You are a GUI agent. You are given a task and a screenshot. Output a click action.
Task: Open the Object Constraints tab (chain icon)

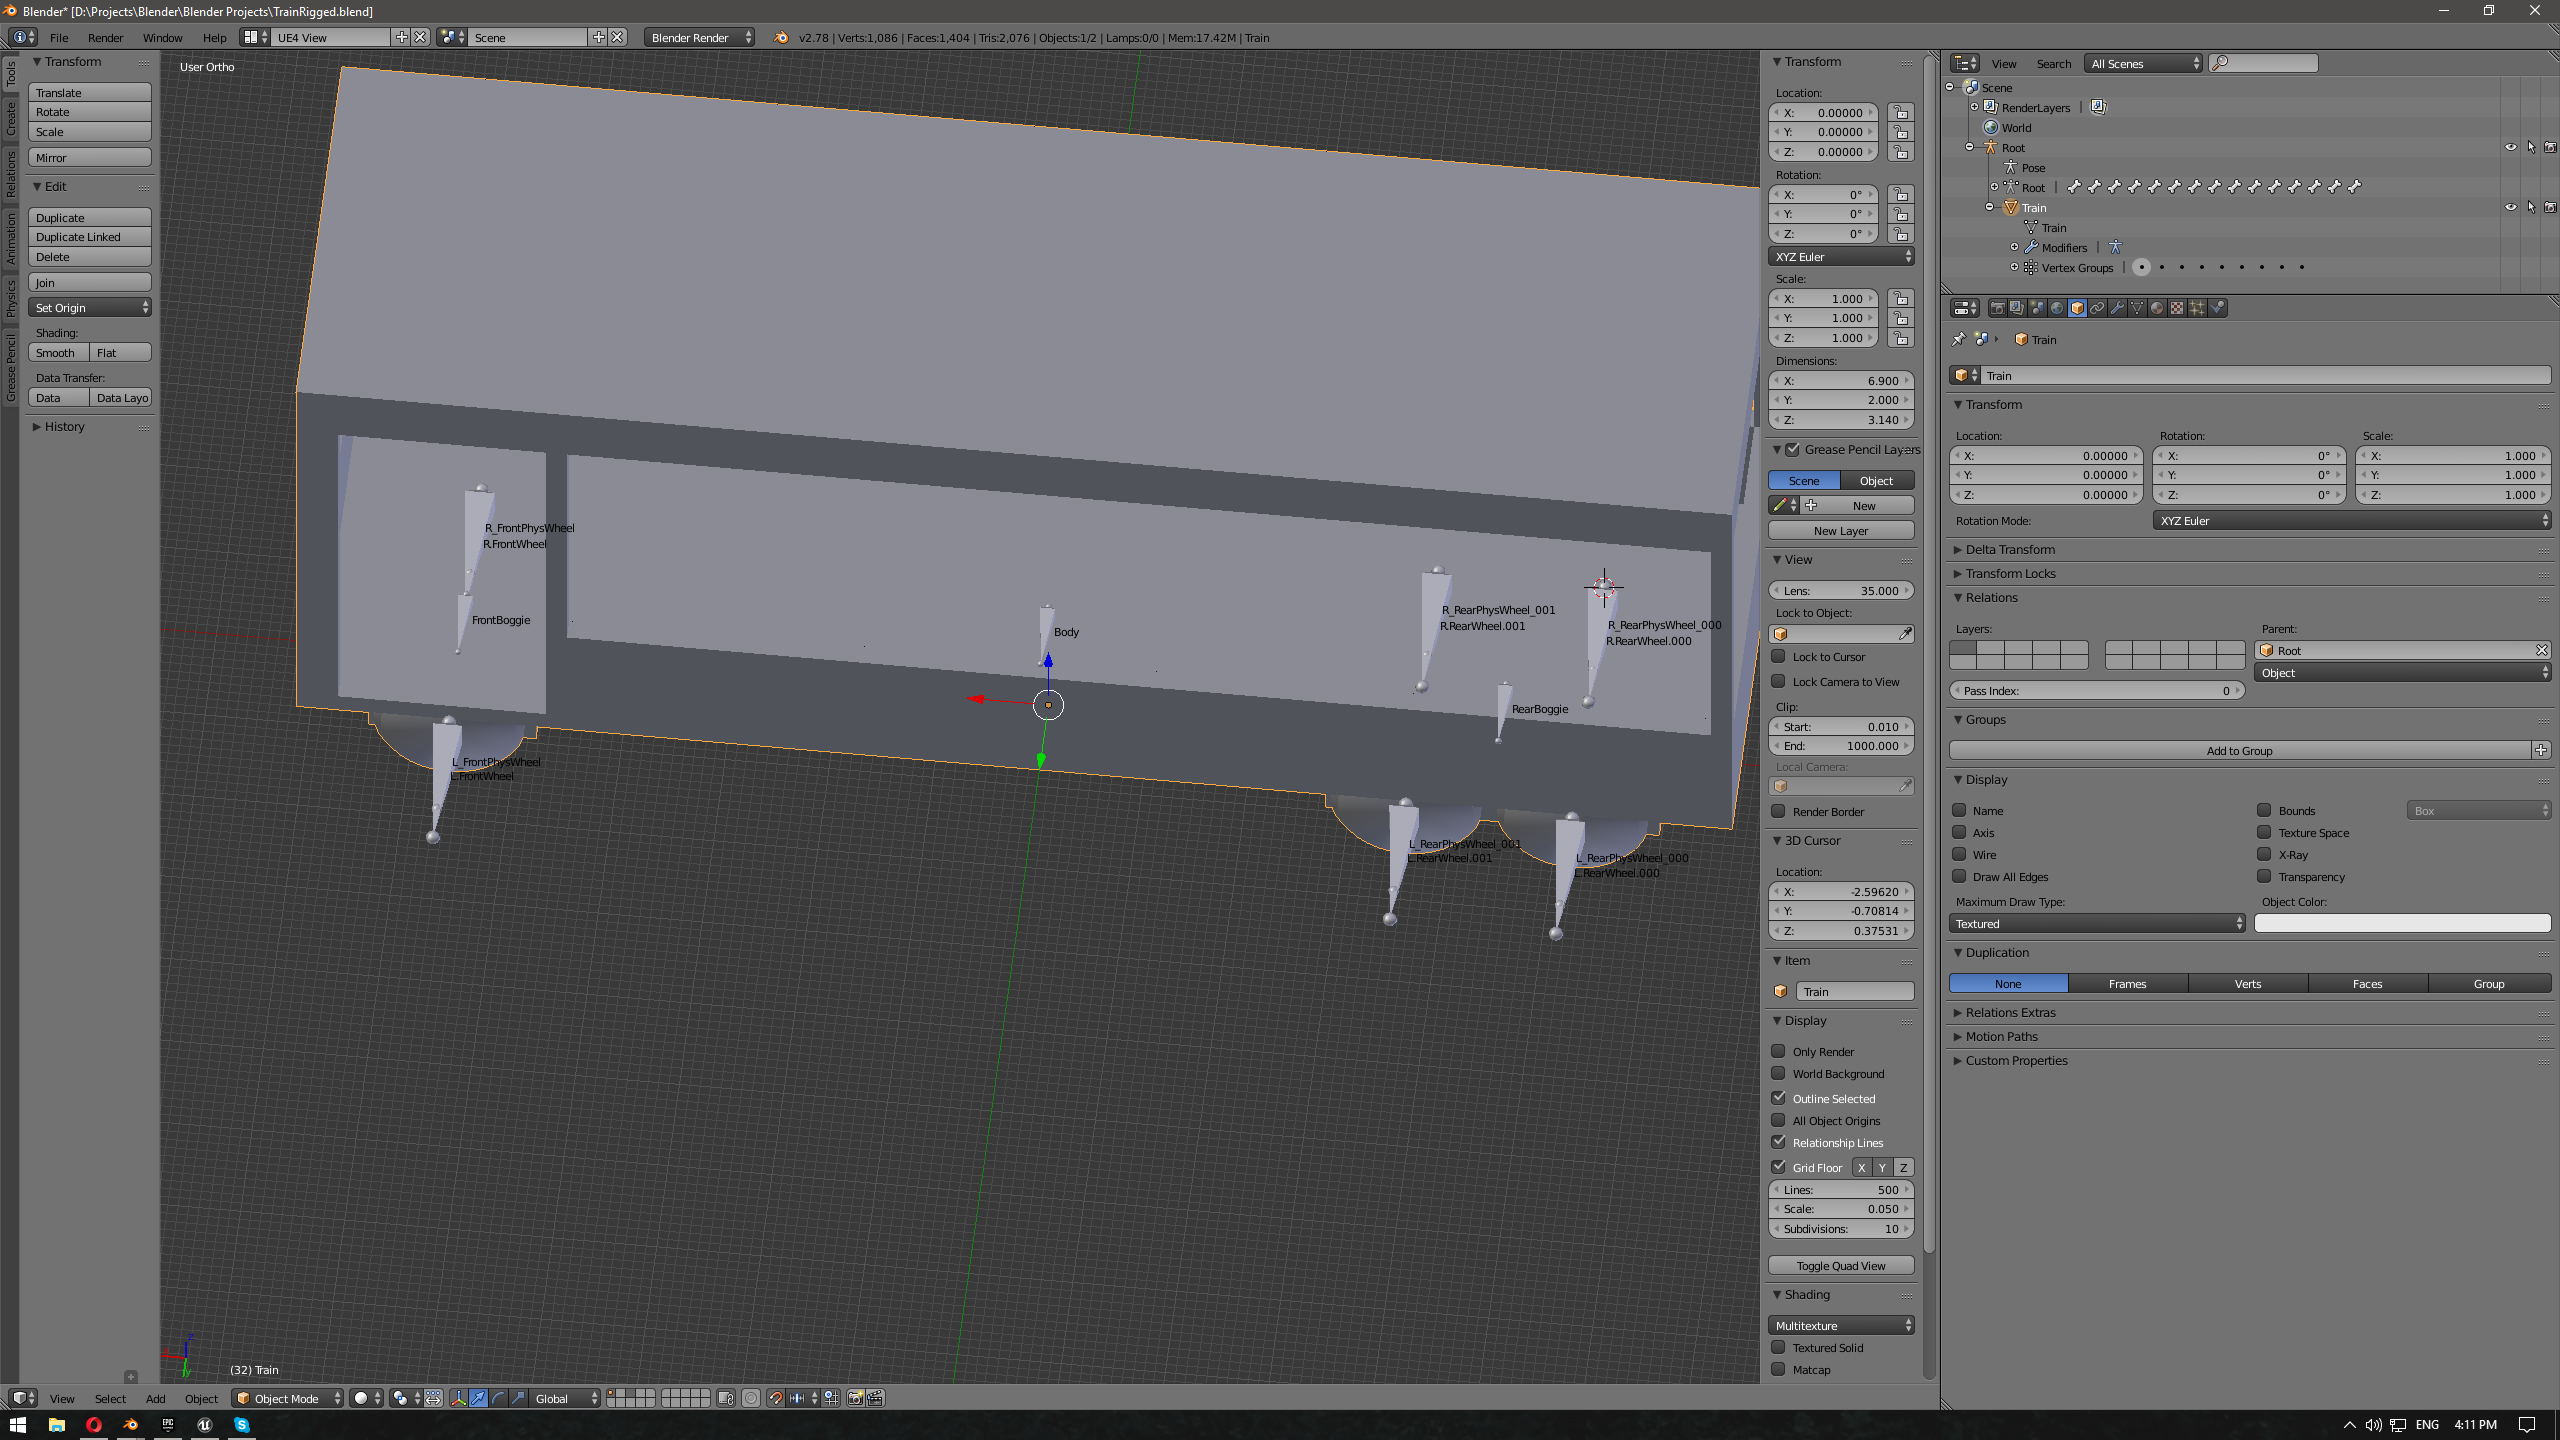coord(2097,308)
